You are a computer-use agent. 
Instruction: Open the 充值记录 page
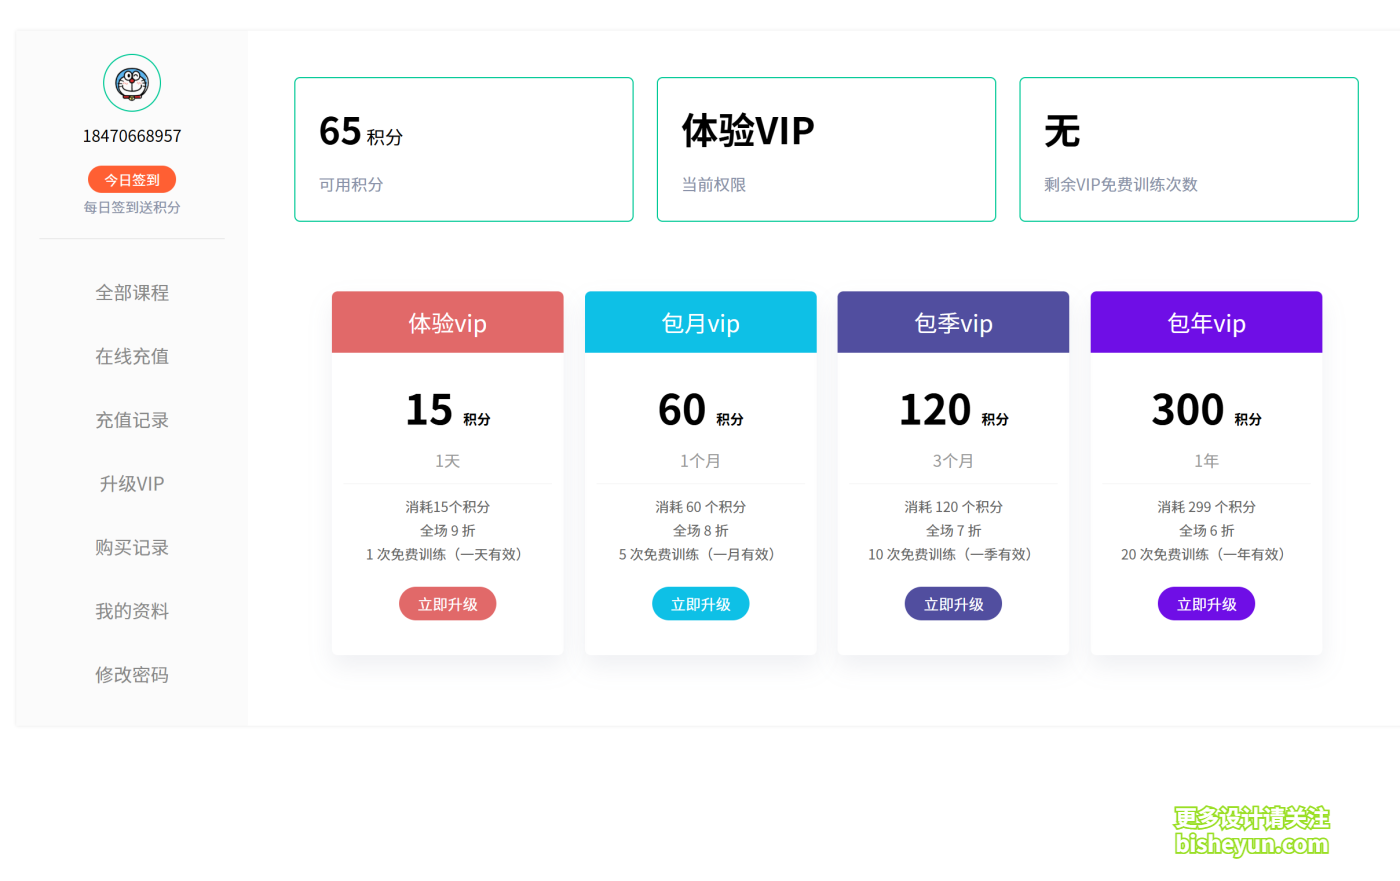click(131, 419)
